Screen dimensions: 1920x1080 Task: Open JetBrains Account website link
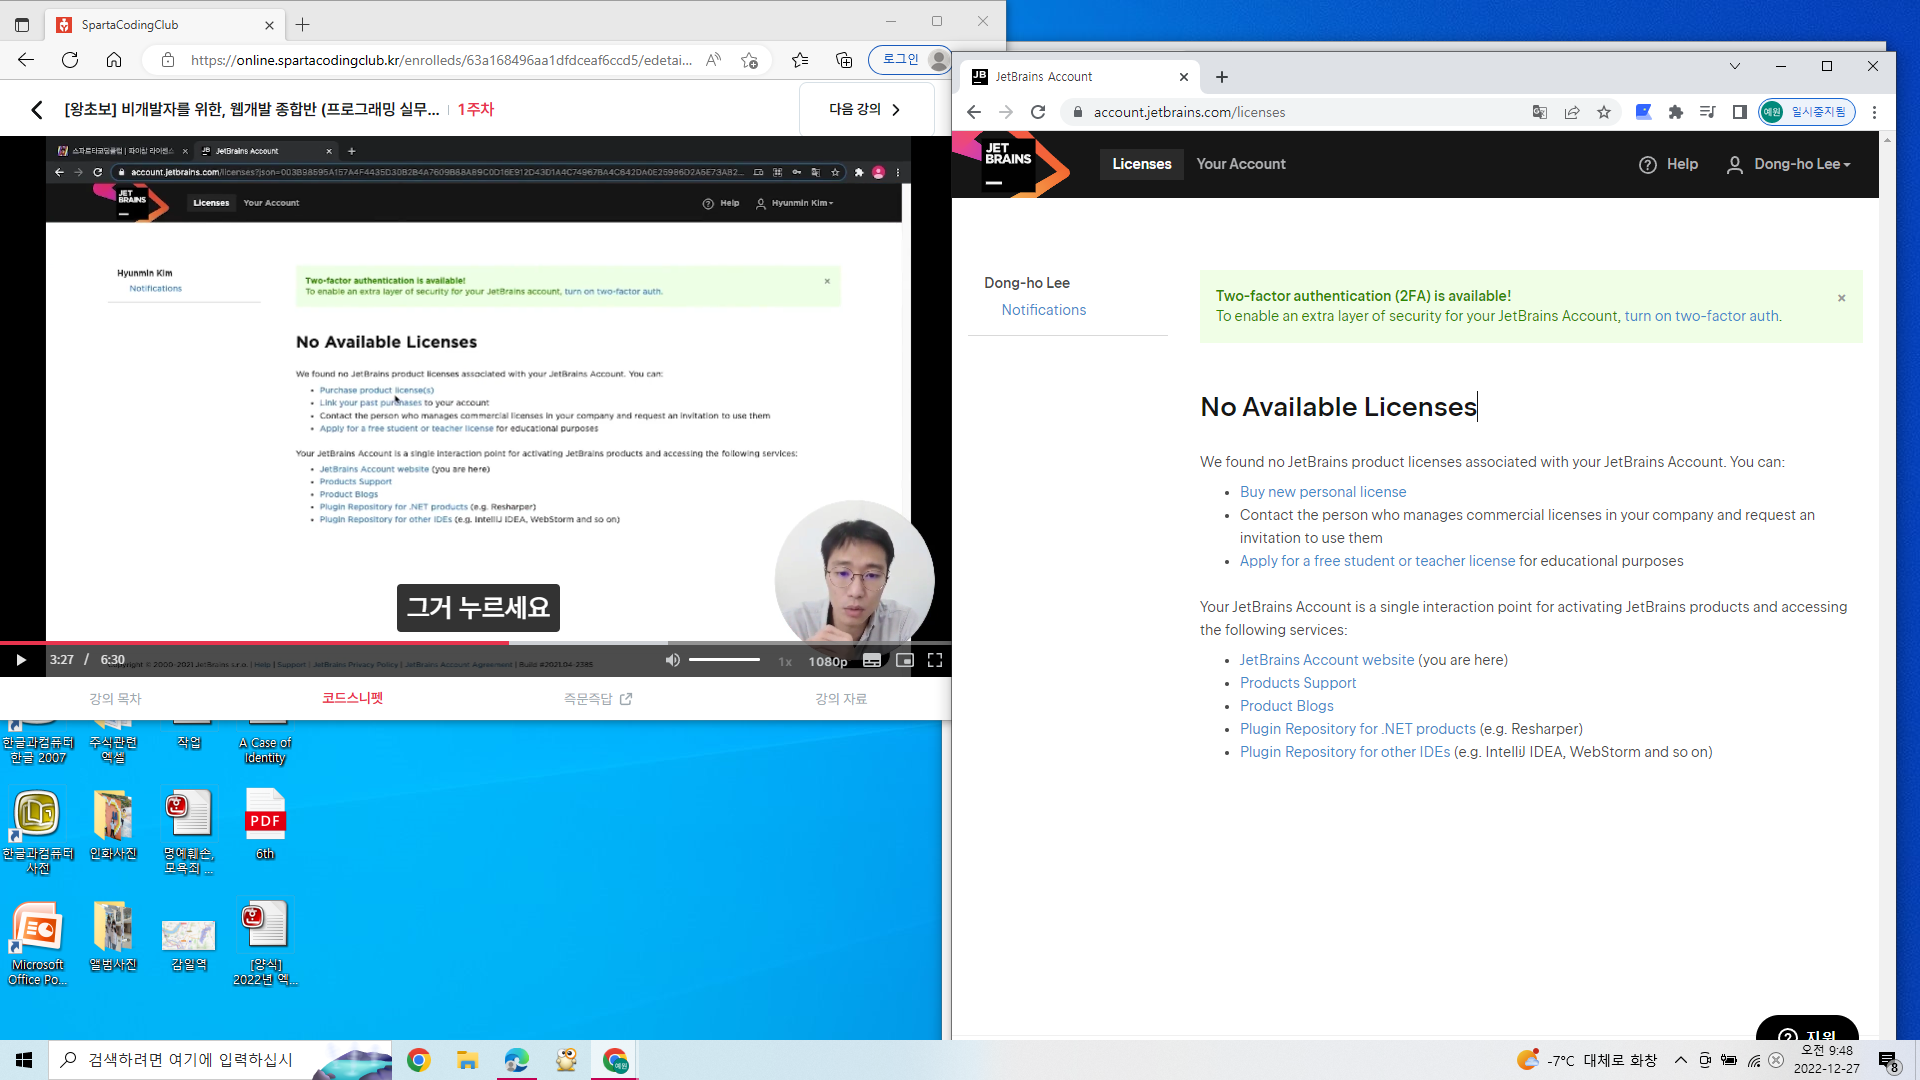(1327, 660)
